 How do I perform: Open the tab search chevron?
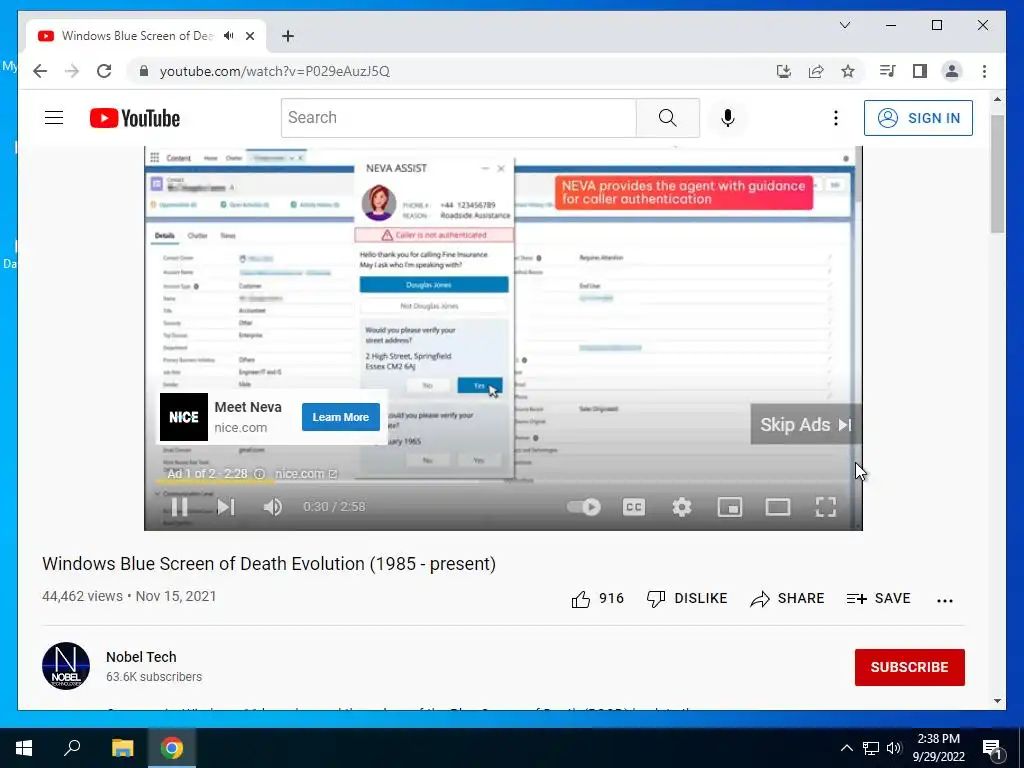[x=844, y=25]
